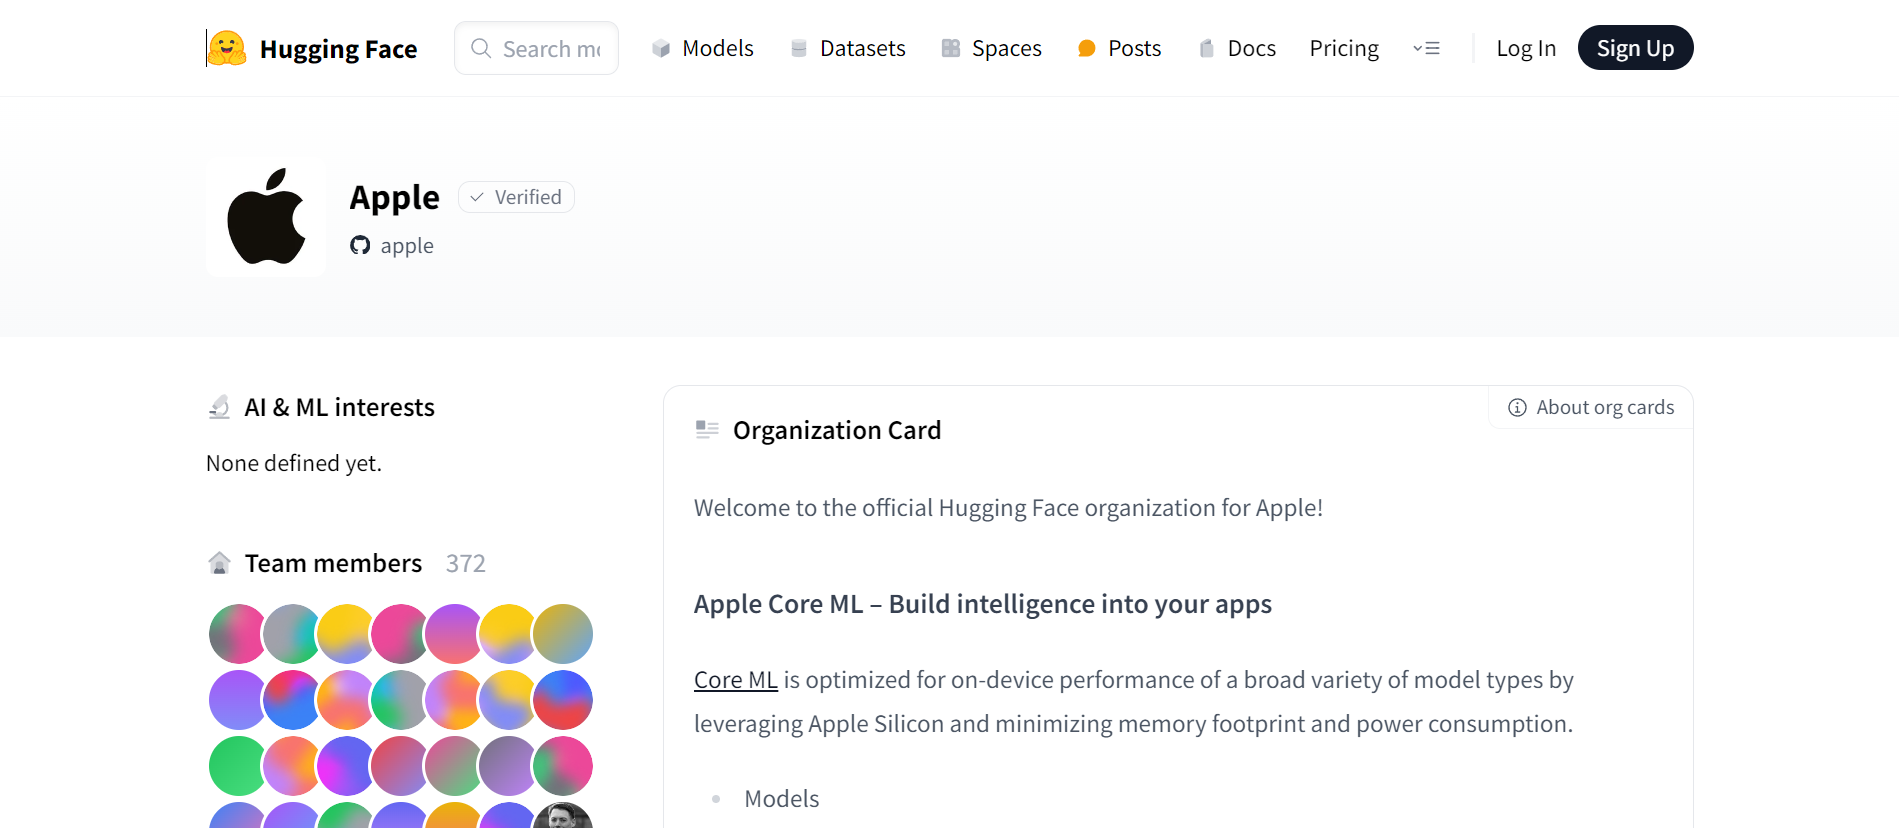Click the Apple organization logo
The image size is (1899, 828).
point(266,217)
